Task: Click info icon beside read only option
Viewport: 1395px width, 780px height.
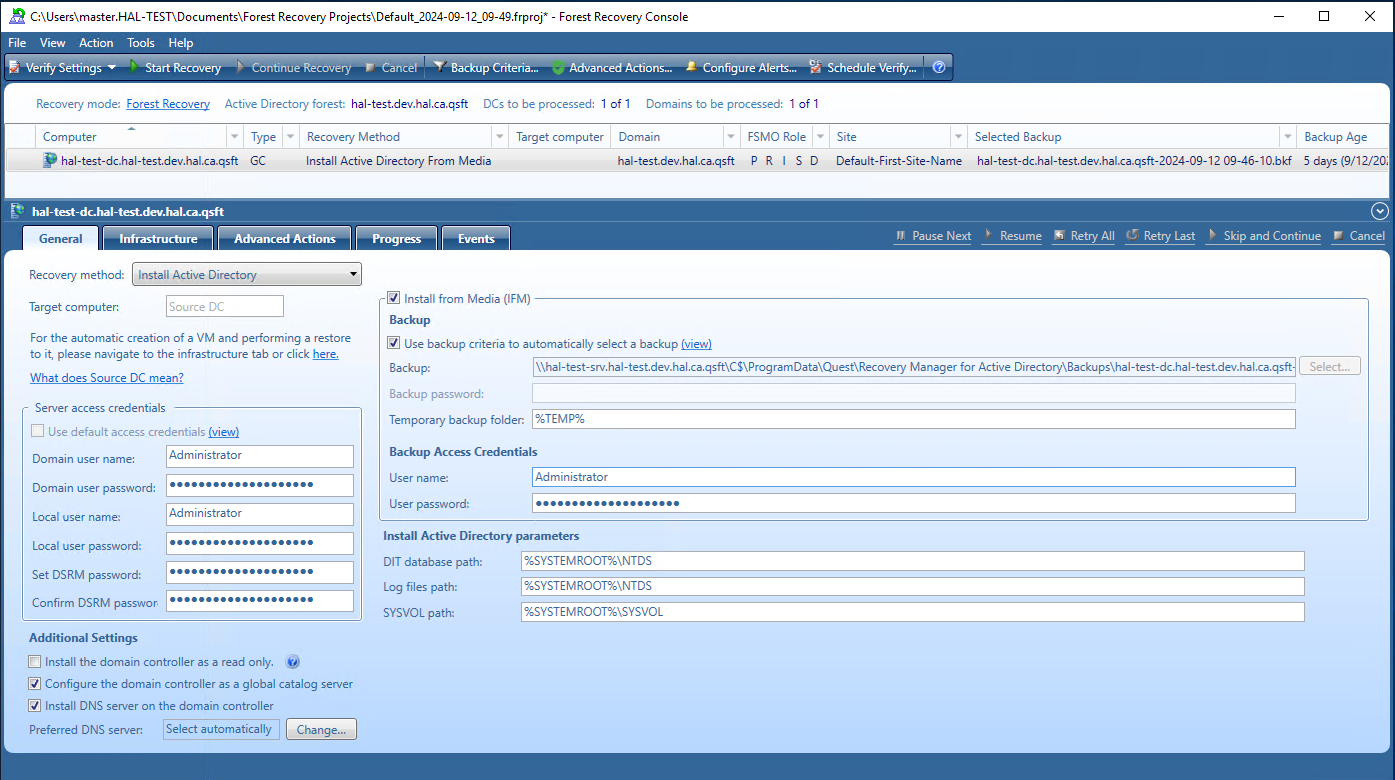Action: coord(293,662)
